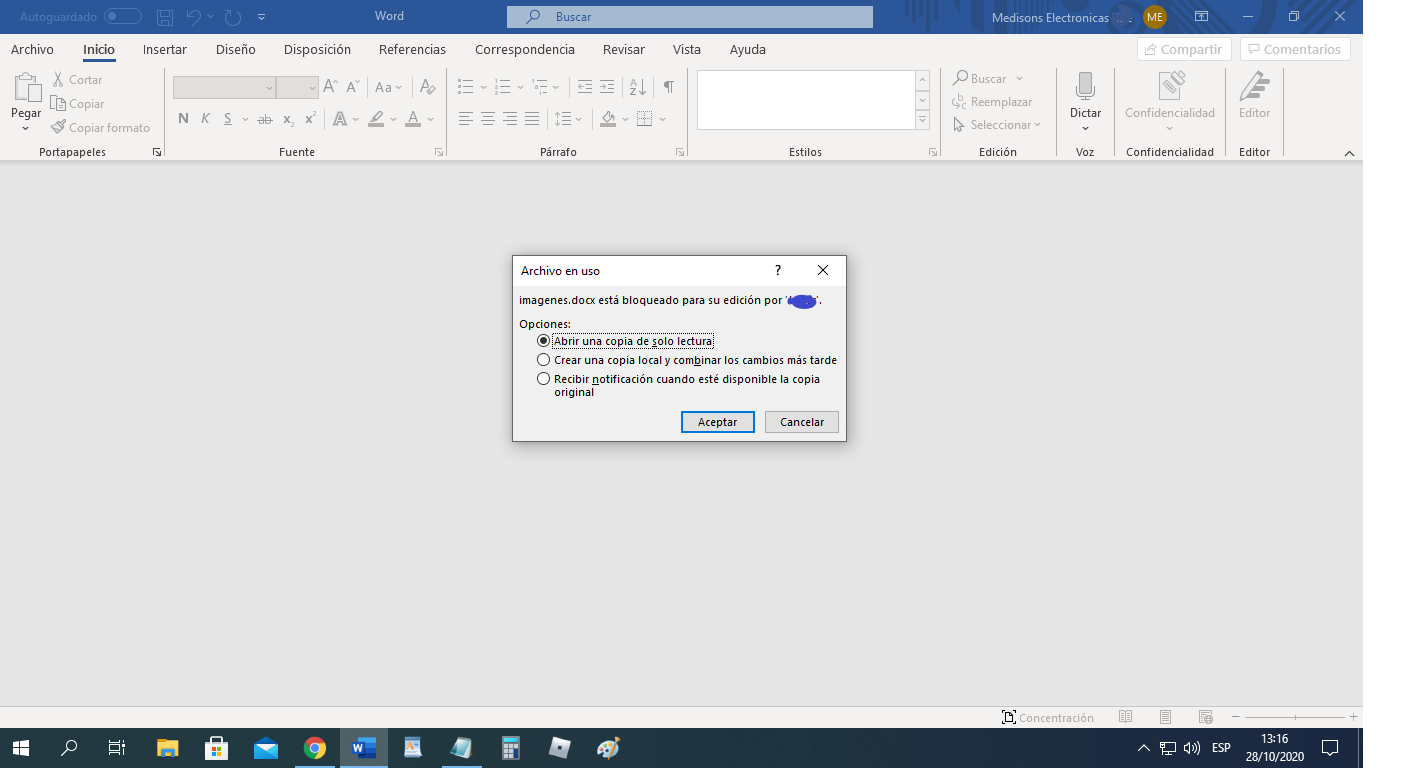Click the Cortar scissors button
The image size is (1408, 768).
(x=78, y=79)
